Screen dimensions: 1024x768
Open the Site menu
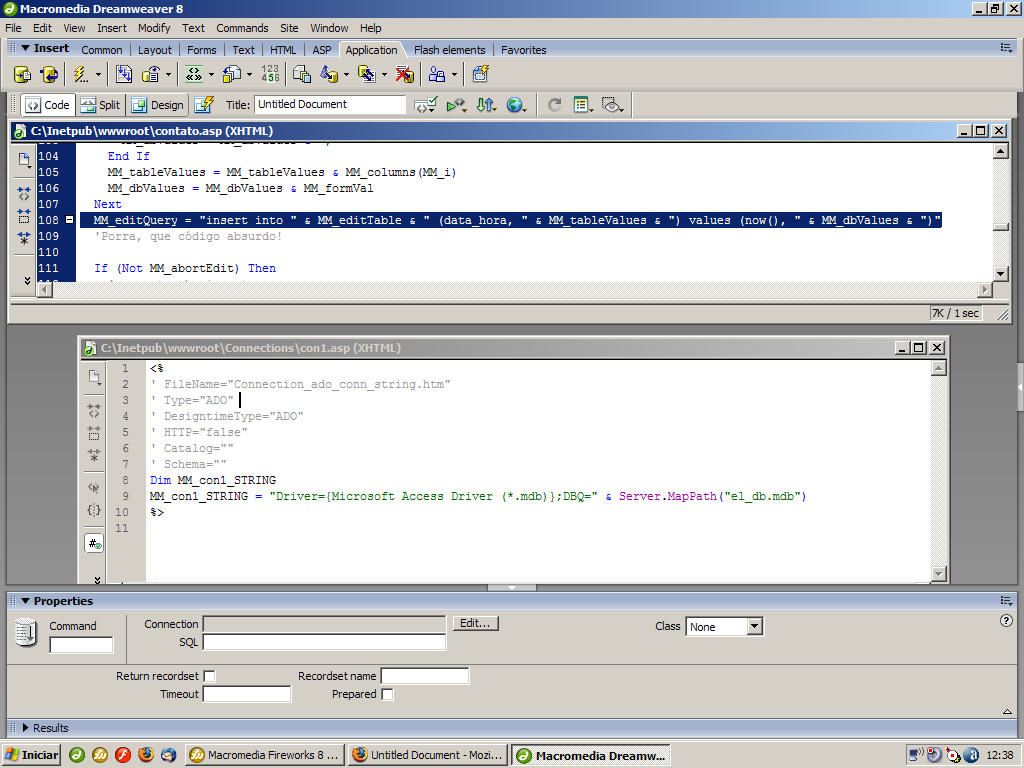289,28
